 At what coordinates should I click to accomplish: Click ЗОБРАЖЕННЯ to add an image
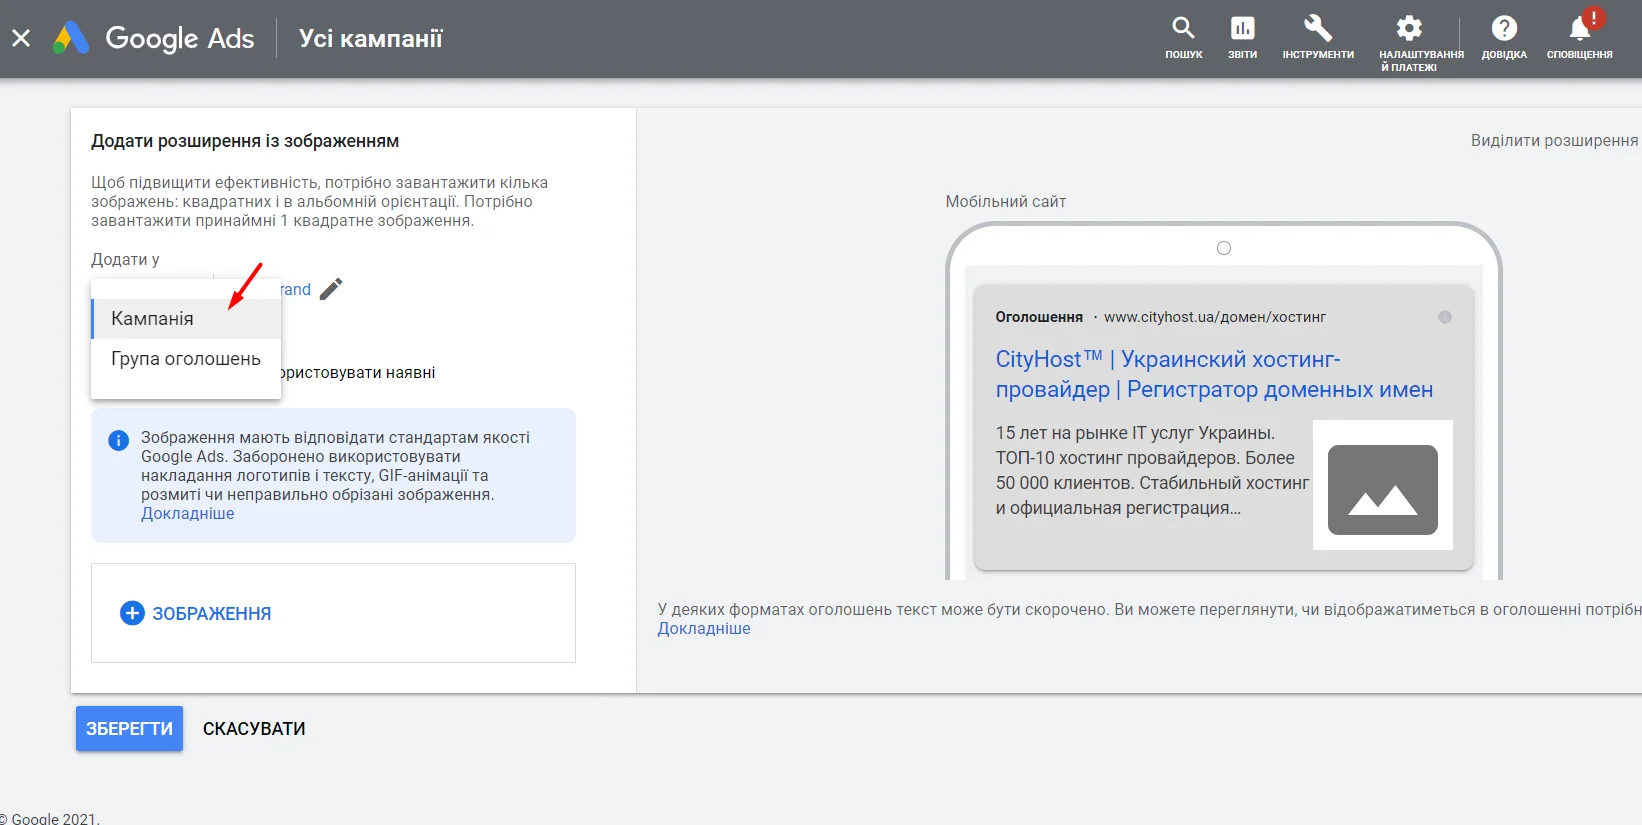[x=212, y=614]
